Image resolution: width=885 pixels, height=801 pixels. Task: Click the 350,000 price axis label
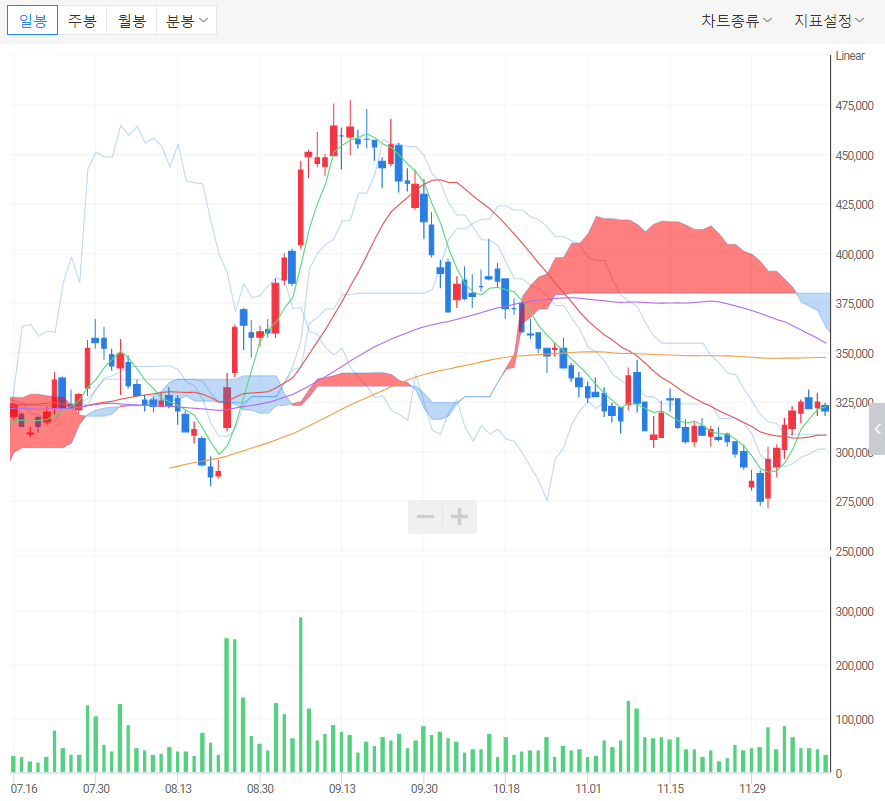855,353
